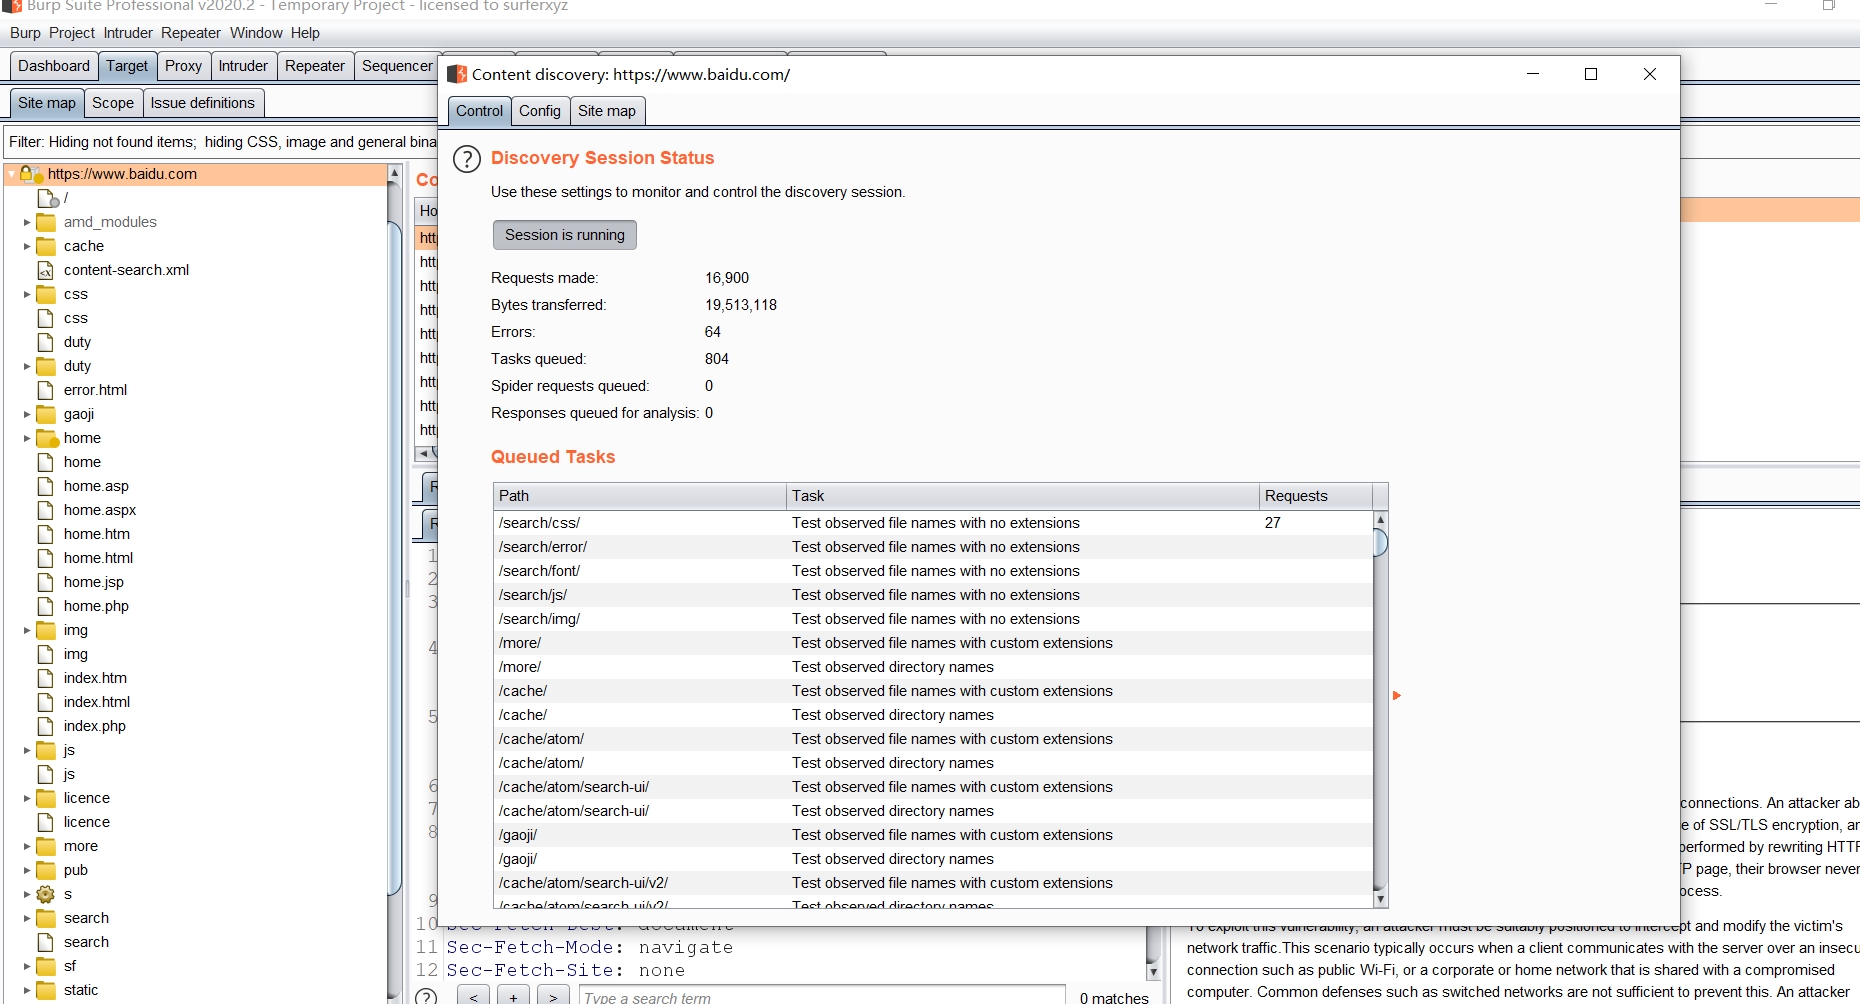The height and width of the screenshot is (1004, 1860).
Task: Expand the cache folder node
Action: pos(27,246)
